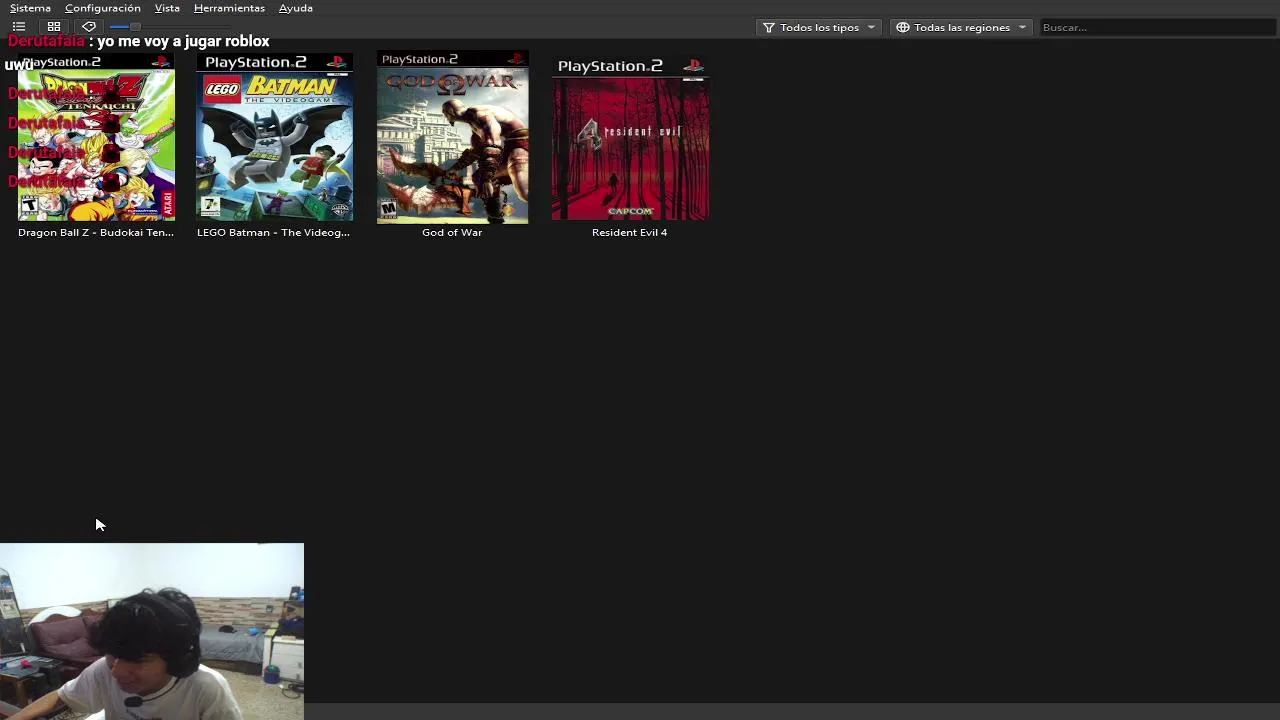The width and height of the screenshot is (1280, 720).
Task: Switch to game list view
Action: point(19,27)
